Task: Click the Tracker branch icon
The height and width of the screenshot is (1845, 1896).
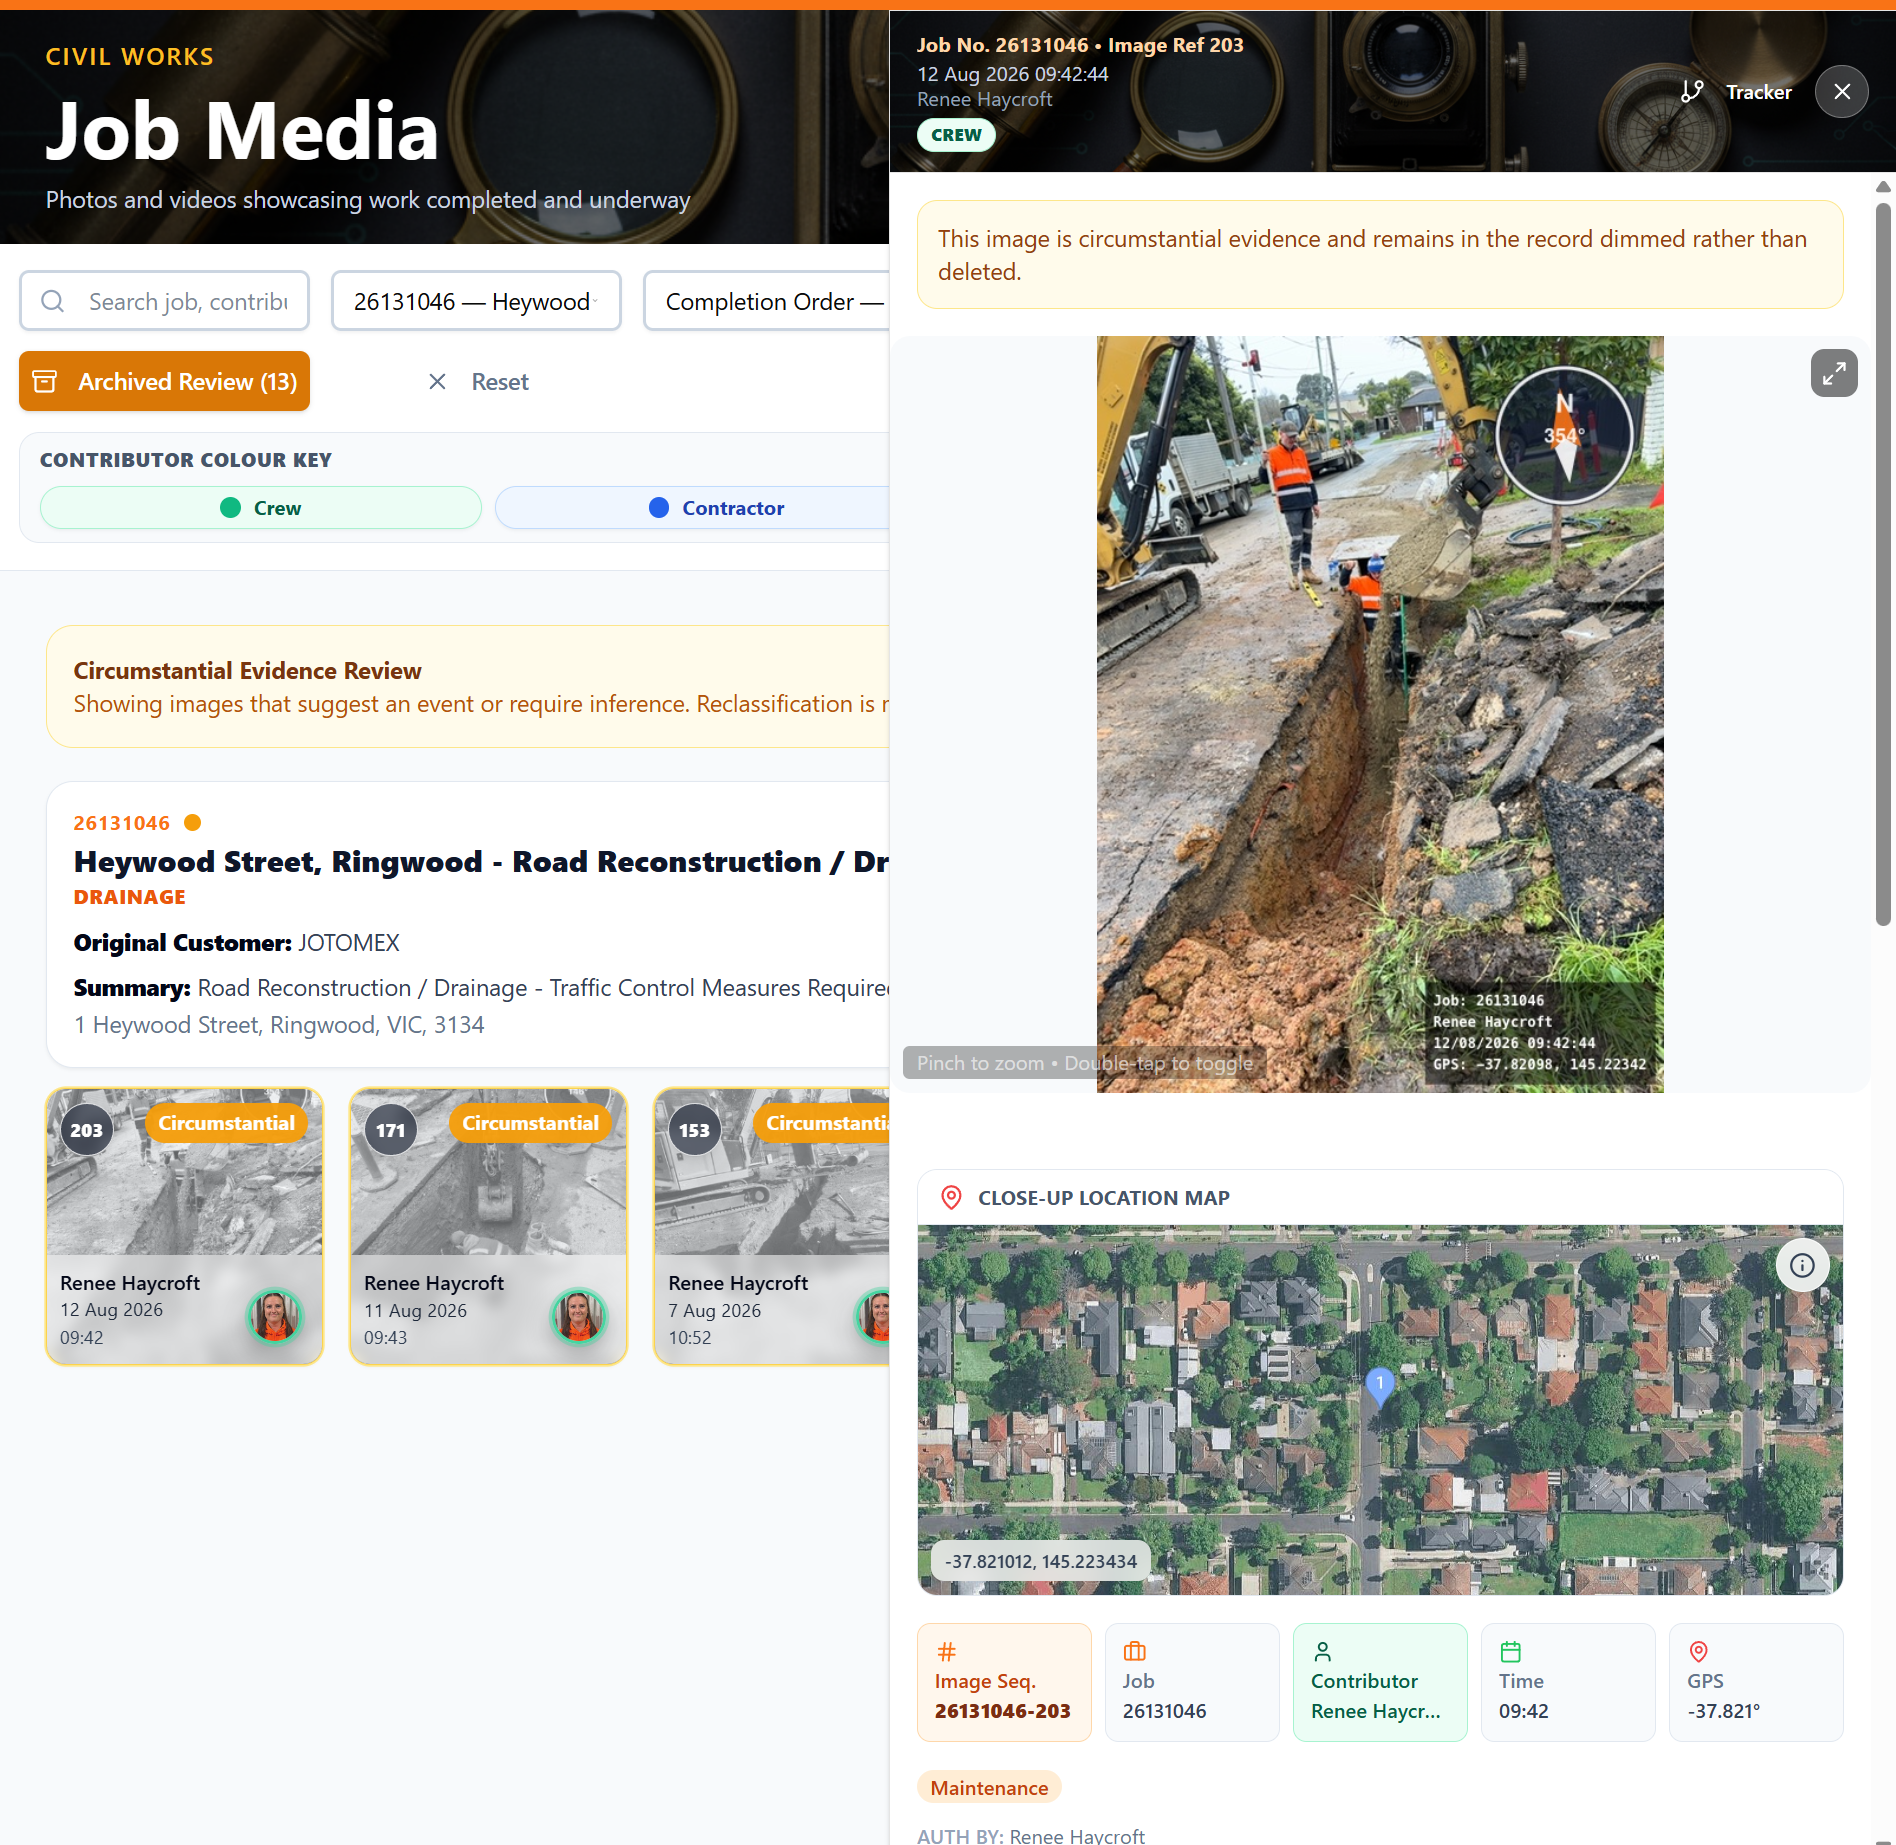Action: point(1692,92)
